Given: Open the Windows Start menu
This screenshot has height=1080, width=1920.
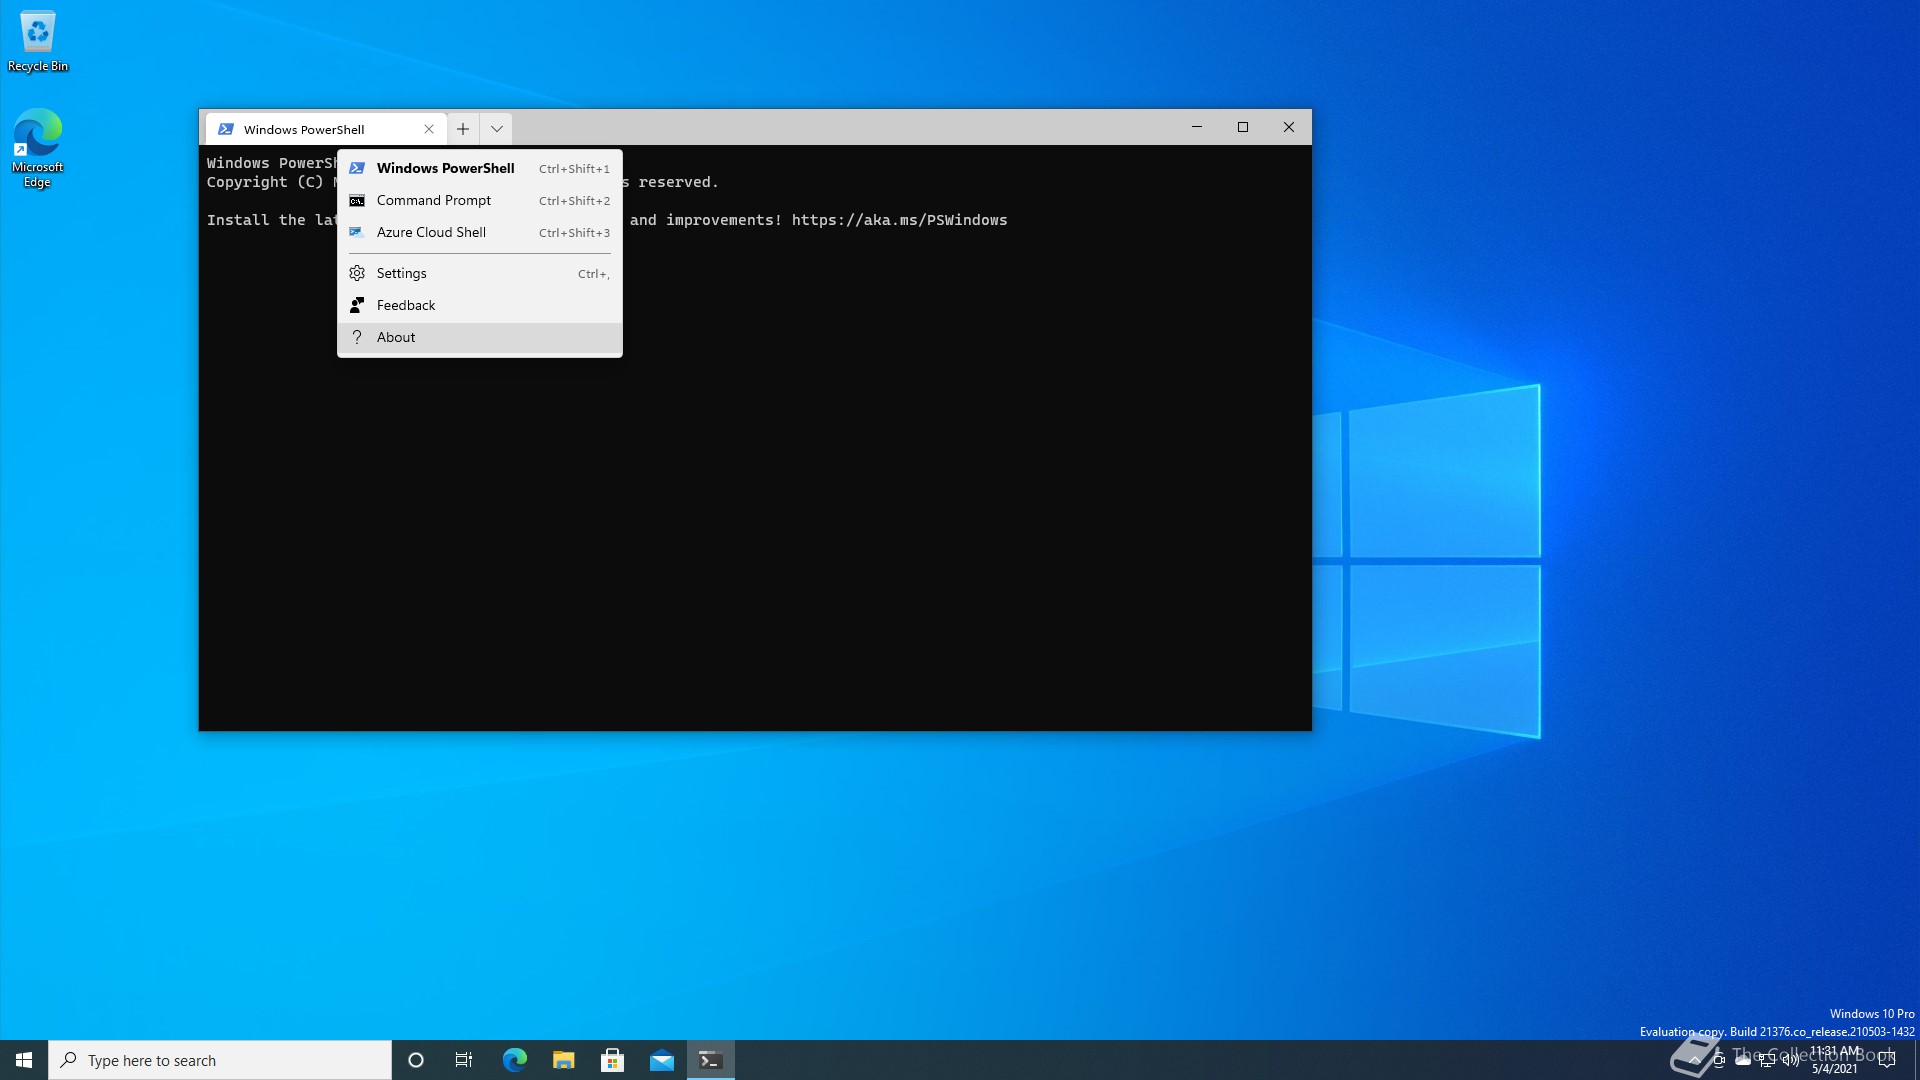Looking at the screenshot, I should [x=24, y=1060].
